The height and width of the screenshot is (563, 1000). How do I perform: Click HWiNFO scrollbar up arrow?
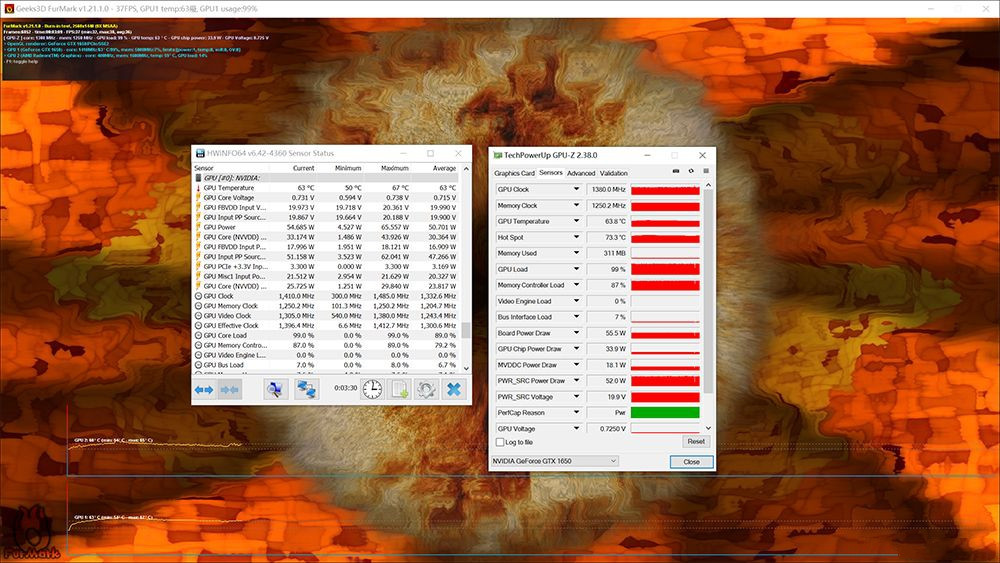(x=466, y=169)
